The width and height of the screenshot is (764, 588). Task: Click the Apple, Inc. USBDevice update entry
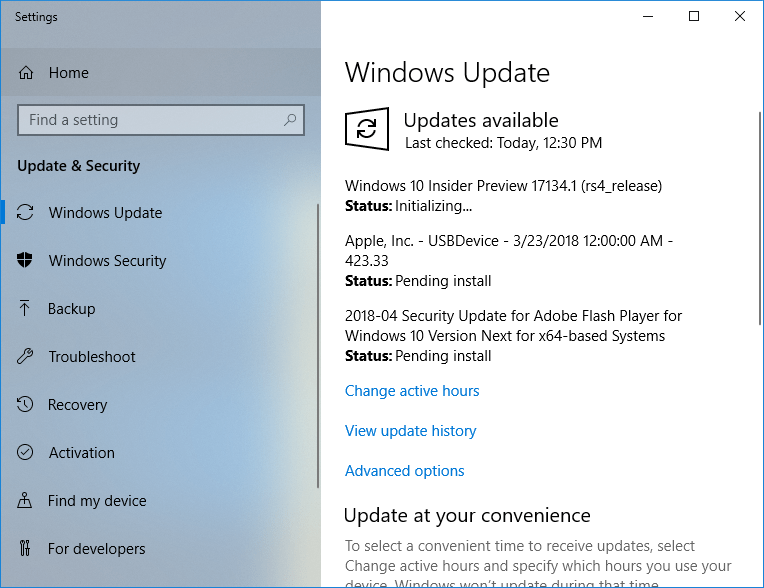tap(509, 250)
